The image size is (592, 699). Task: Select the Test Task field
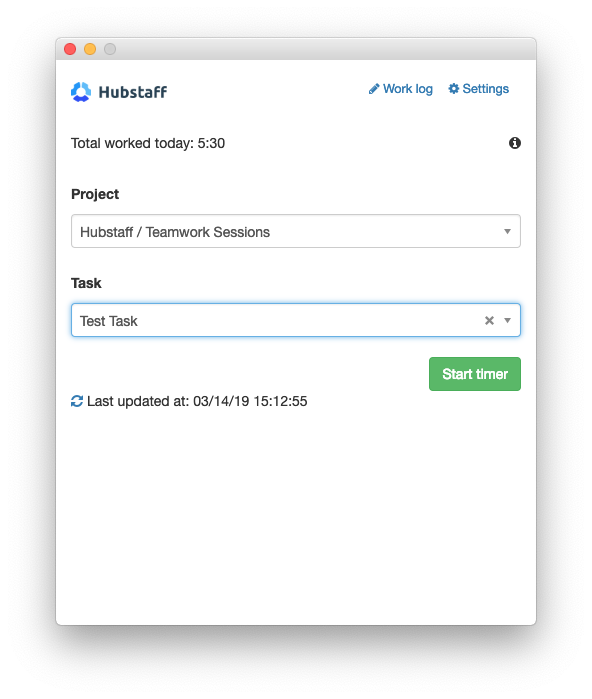(x=296, y=321)
